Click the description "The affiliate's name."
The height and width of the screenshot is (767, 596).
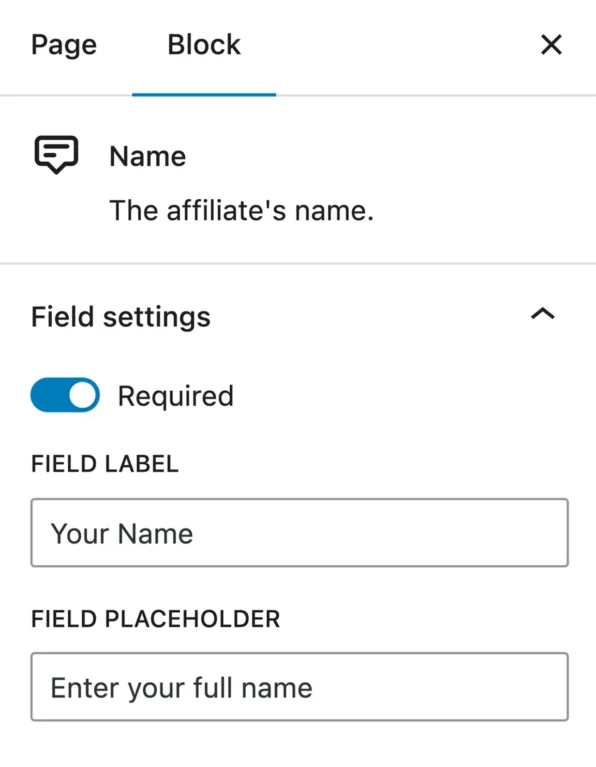click(242, 211)
